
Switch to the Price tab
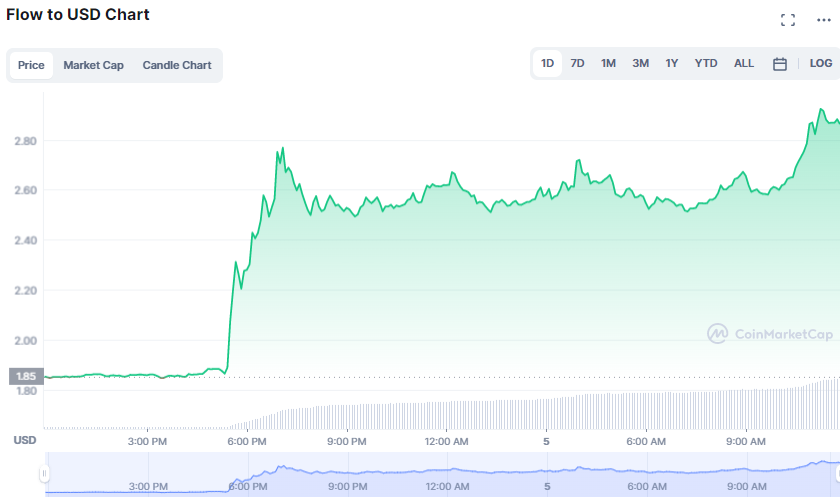click(x=31, y=65)
